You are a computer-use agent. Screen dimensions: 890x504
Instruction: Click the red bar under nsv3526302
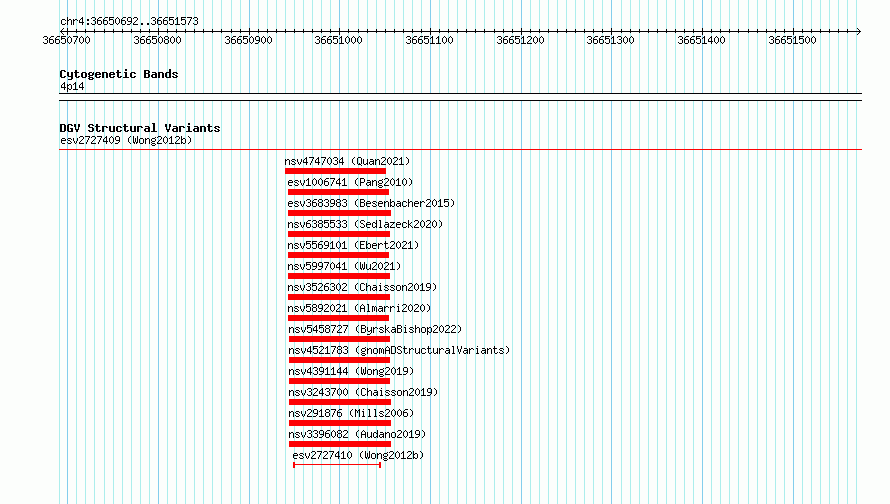[339, 297]
